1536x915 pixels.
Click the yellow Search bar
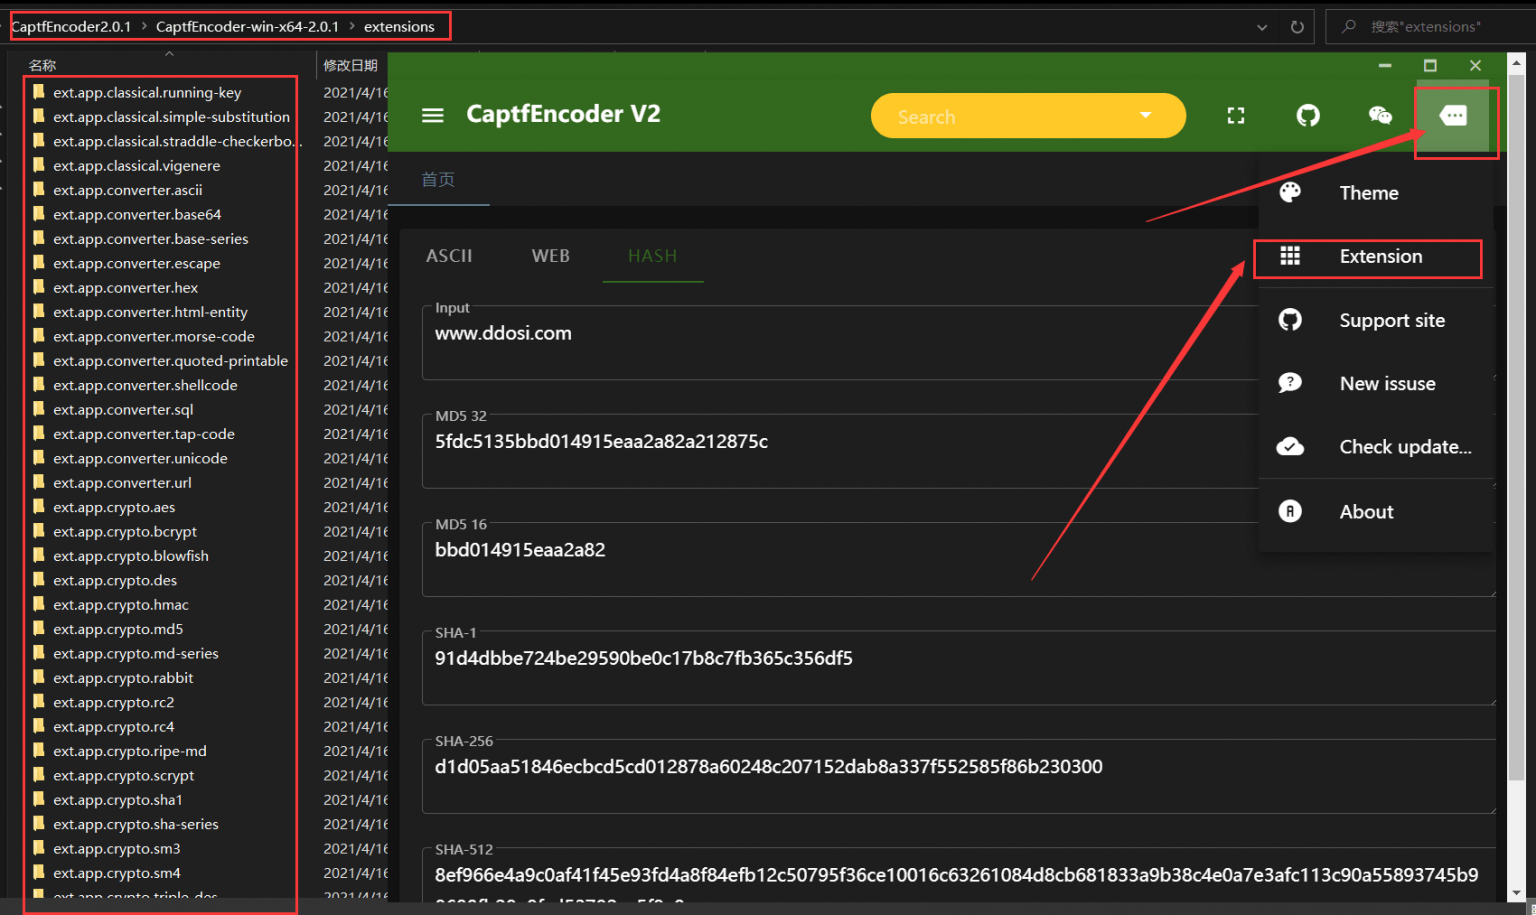click(x=1000, y=115)
